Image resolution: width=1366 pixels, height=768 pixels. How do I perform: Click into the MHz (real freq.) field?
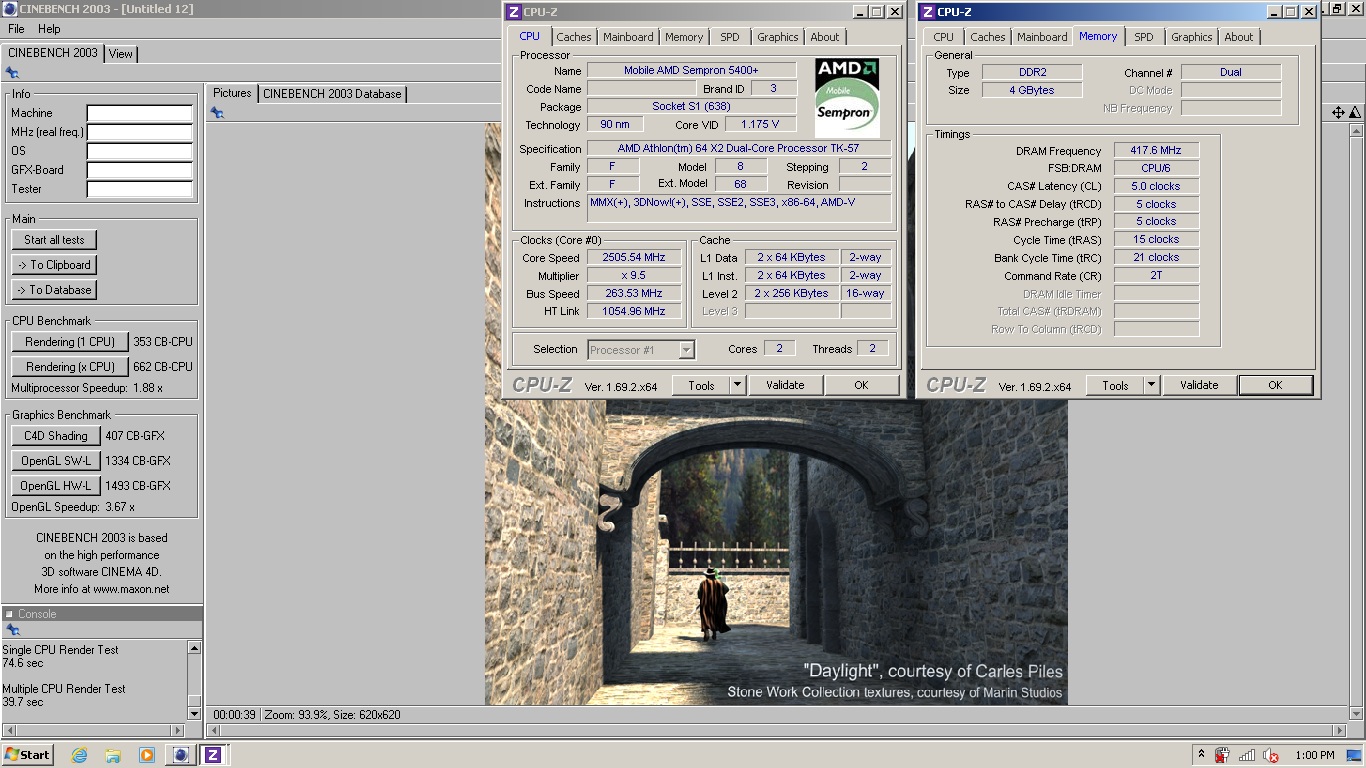tap(139, 132)
